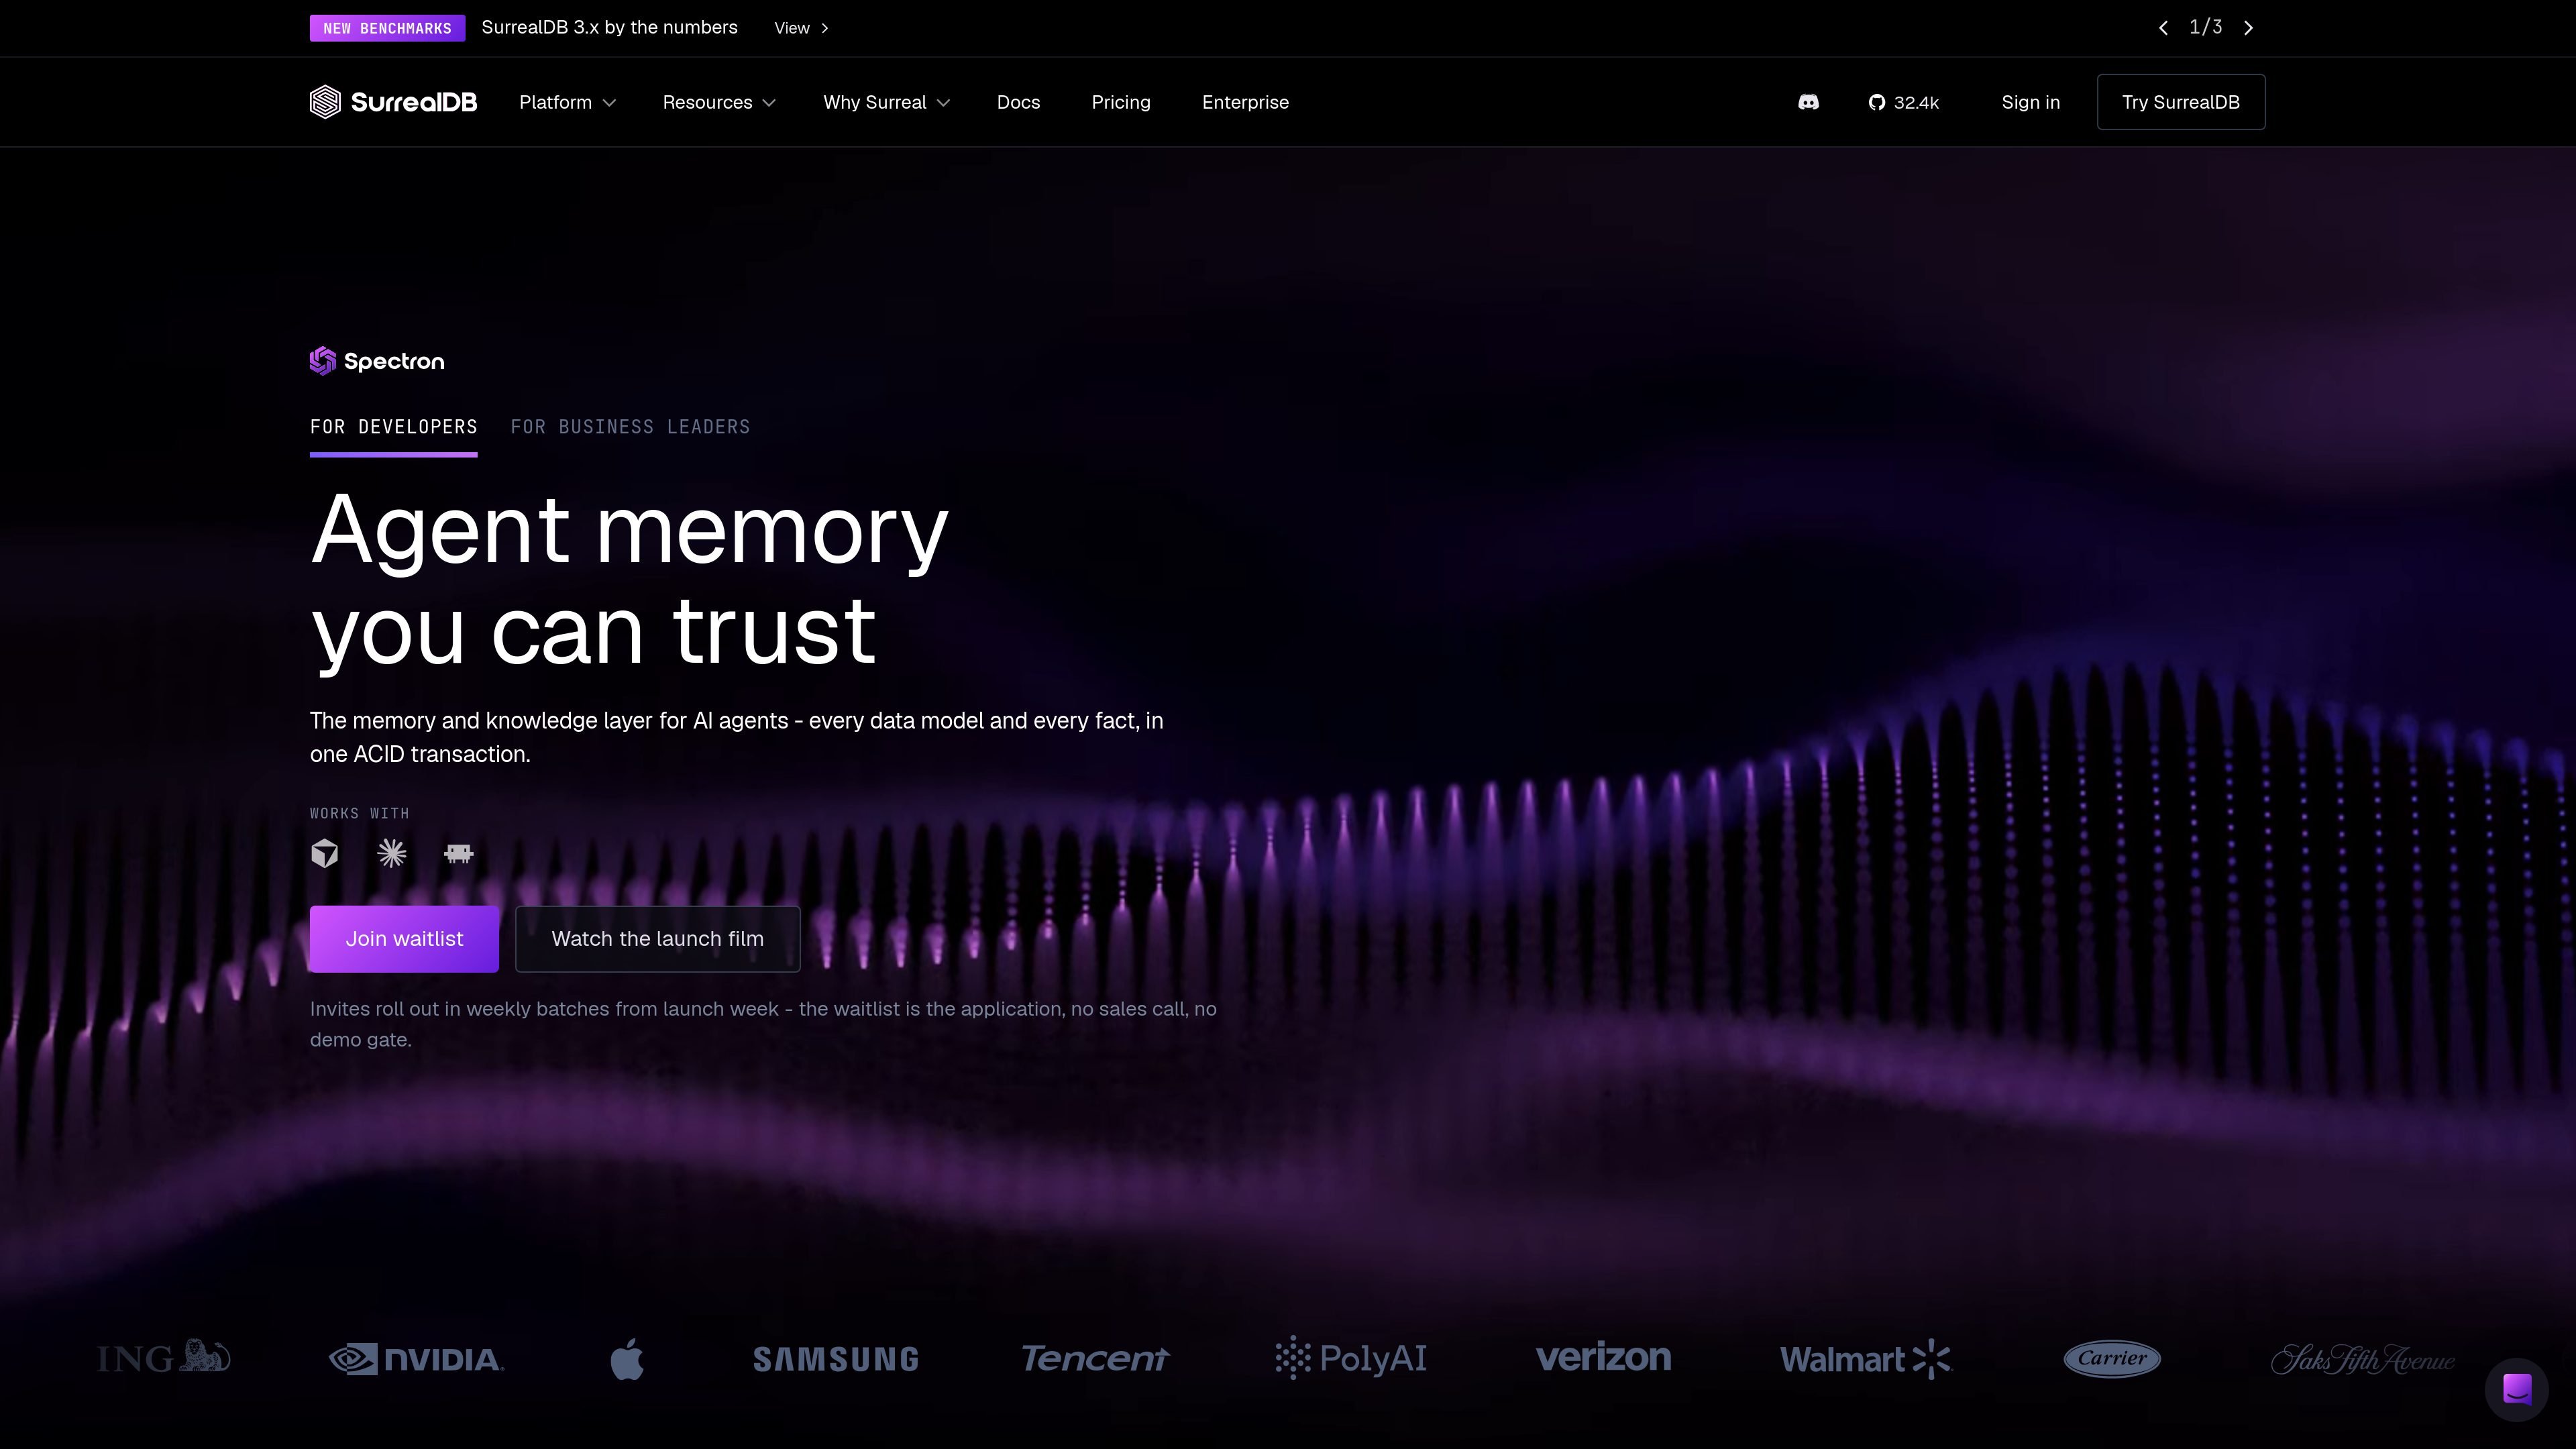Click the Verizon logo
2576x1449 pixels.
point(1603,1357)
